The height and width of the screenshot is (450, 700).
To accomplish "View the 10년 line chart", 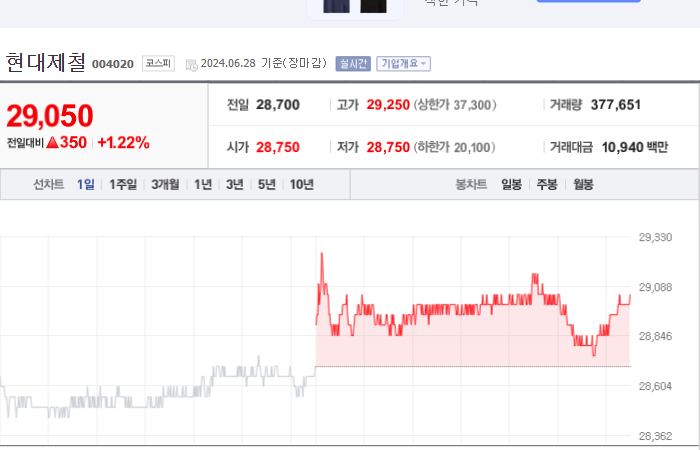I will (x=302, y=184).
